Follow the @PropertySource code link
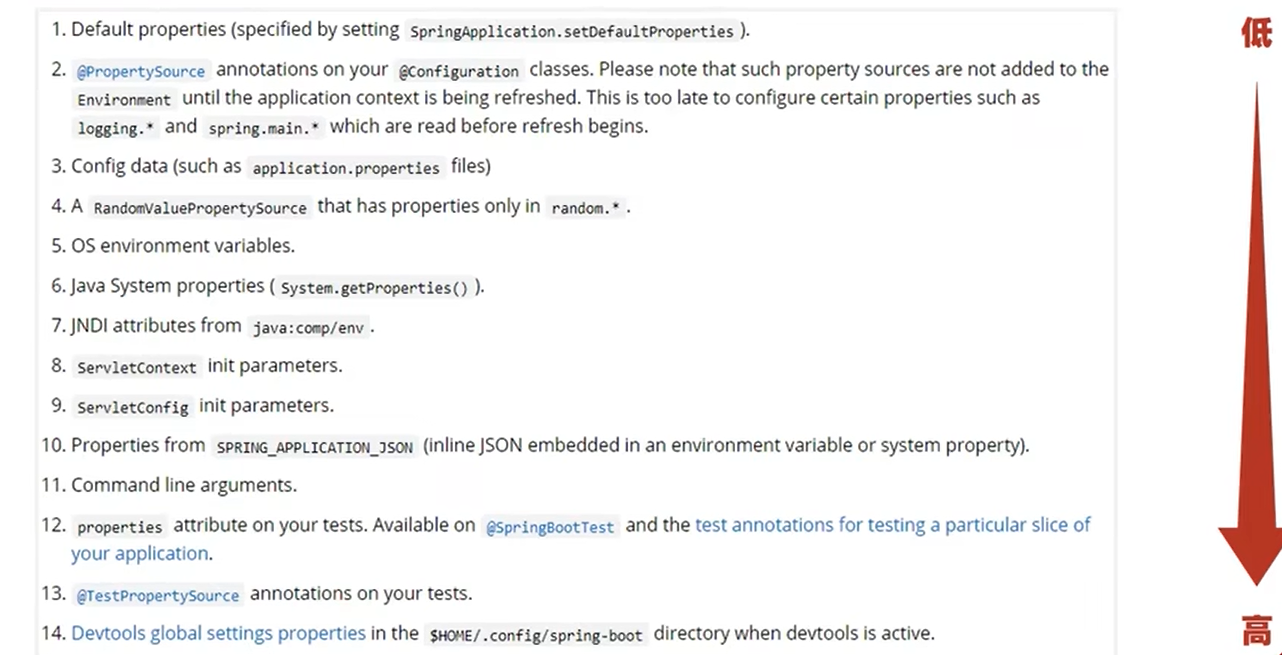1282x655 pixels. click(x=141, y=71)
